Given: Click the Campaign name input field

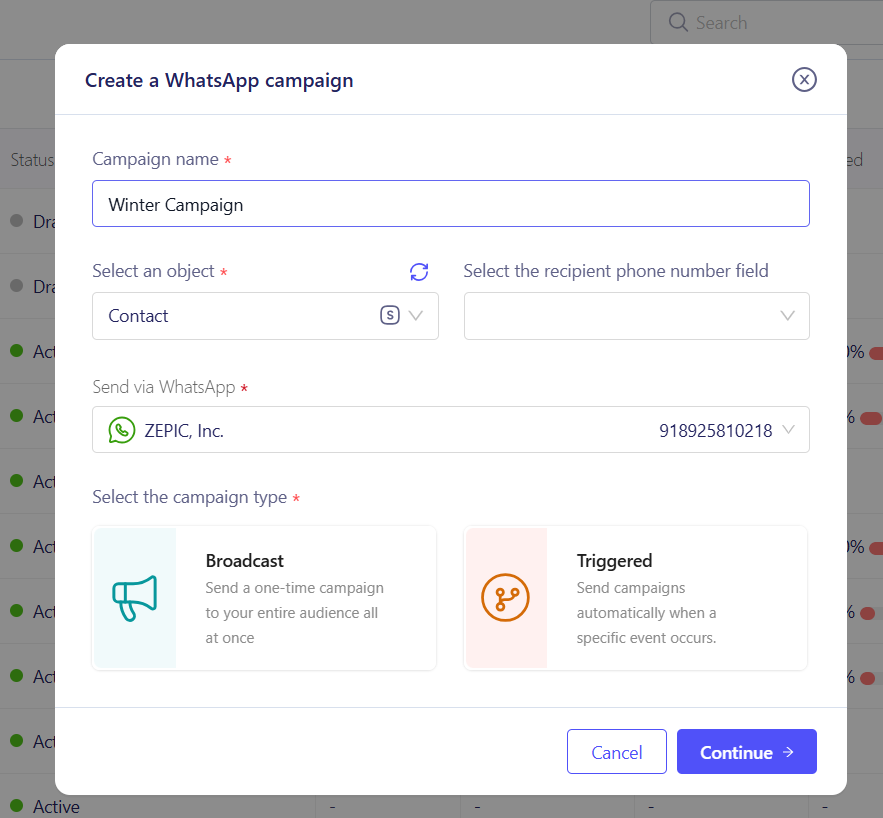Looking at the screenshot, I should coord(450,204).
